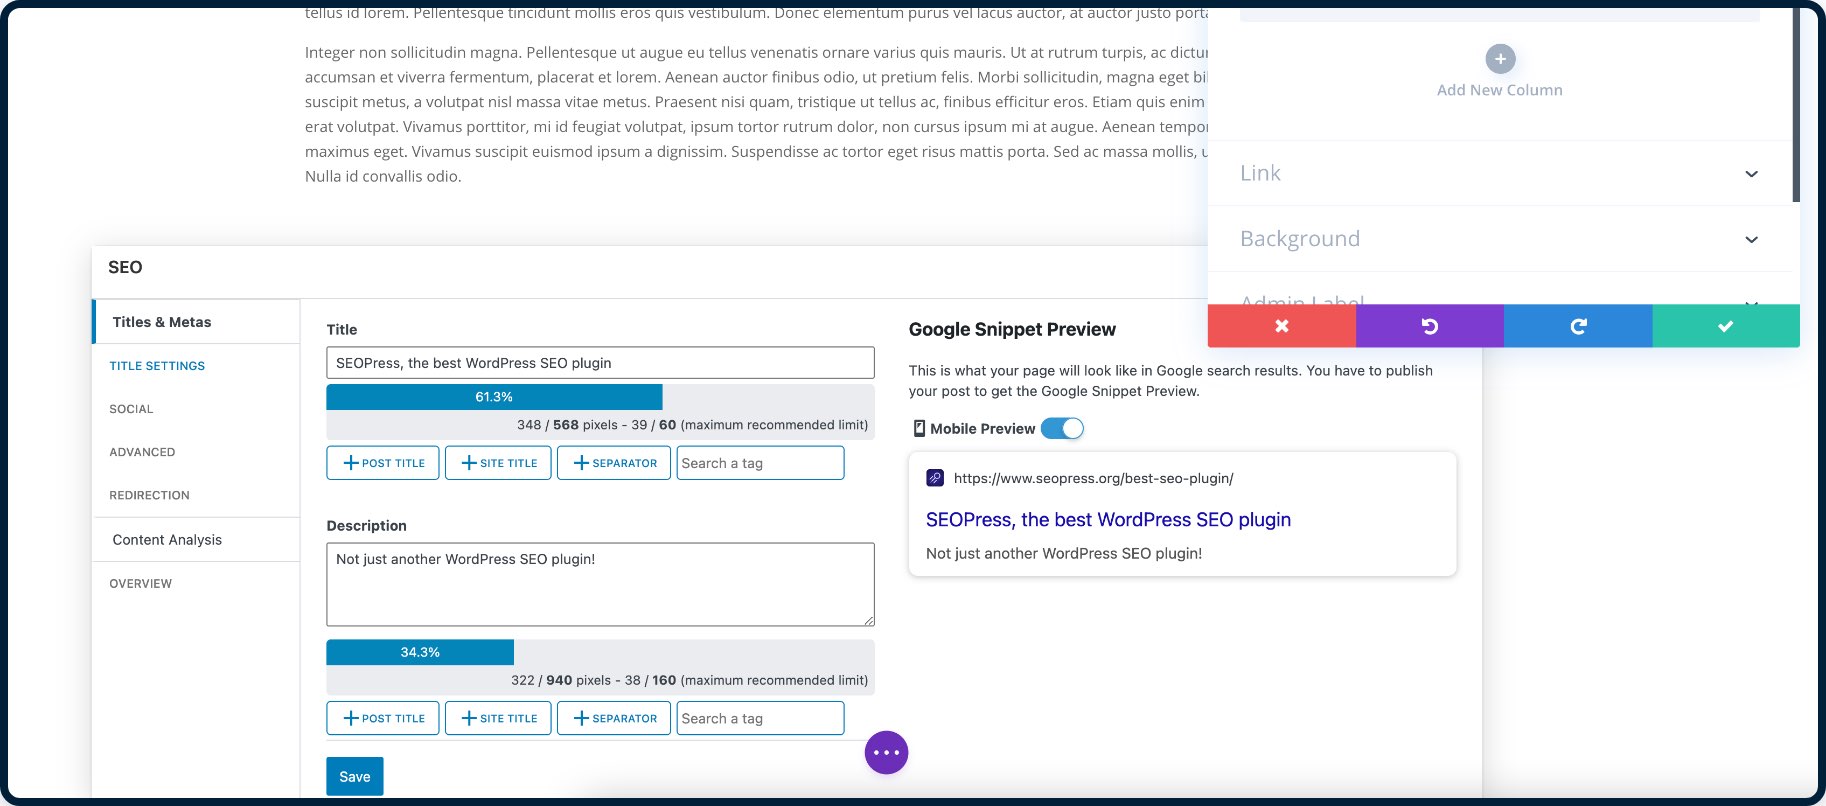Confirm settings with the green checkmark button
Screen dimensions: 1826x806
point(1726,326)
